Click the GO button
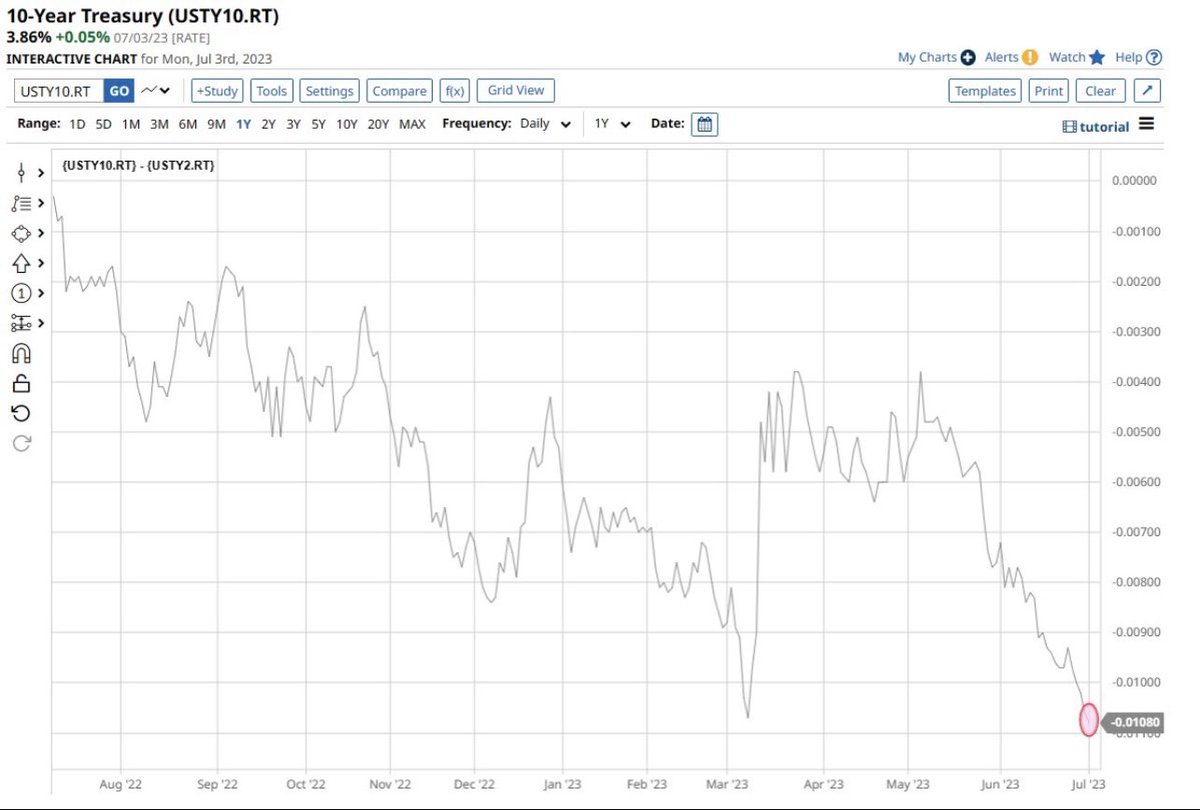The height and width of the screenshot is (810, 1200). click(119, 91)
